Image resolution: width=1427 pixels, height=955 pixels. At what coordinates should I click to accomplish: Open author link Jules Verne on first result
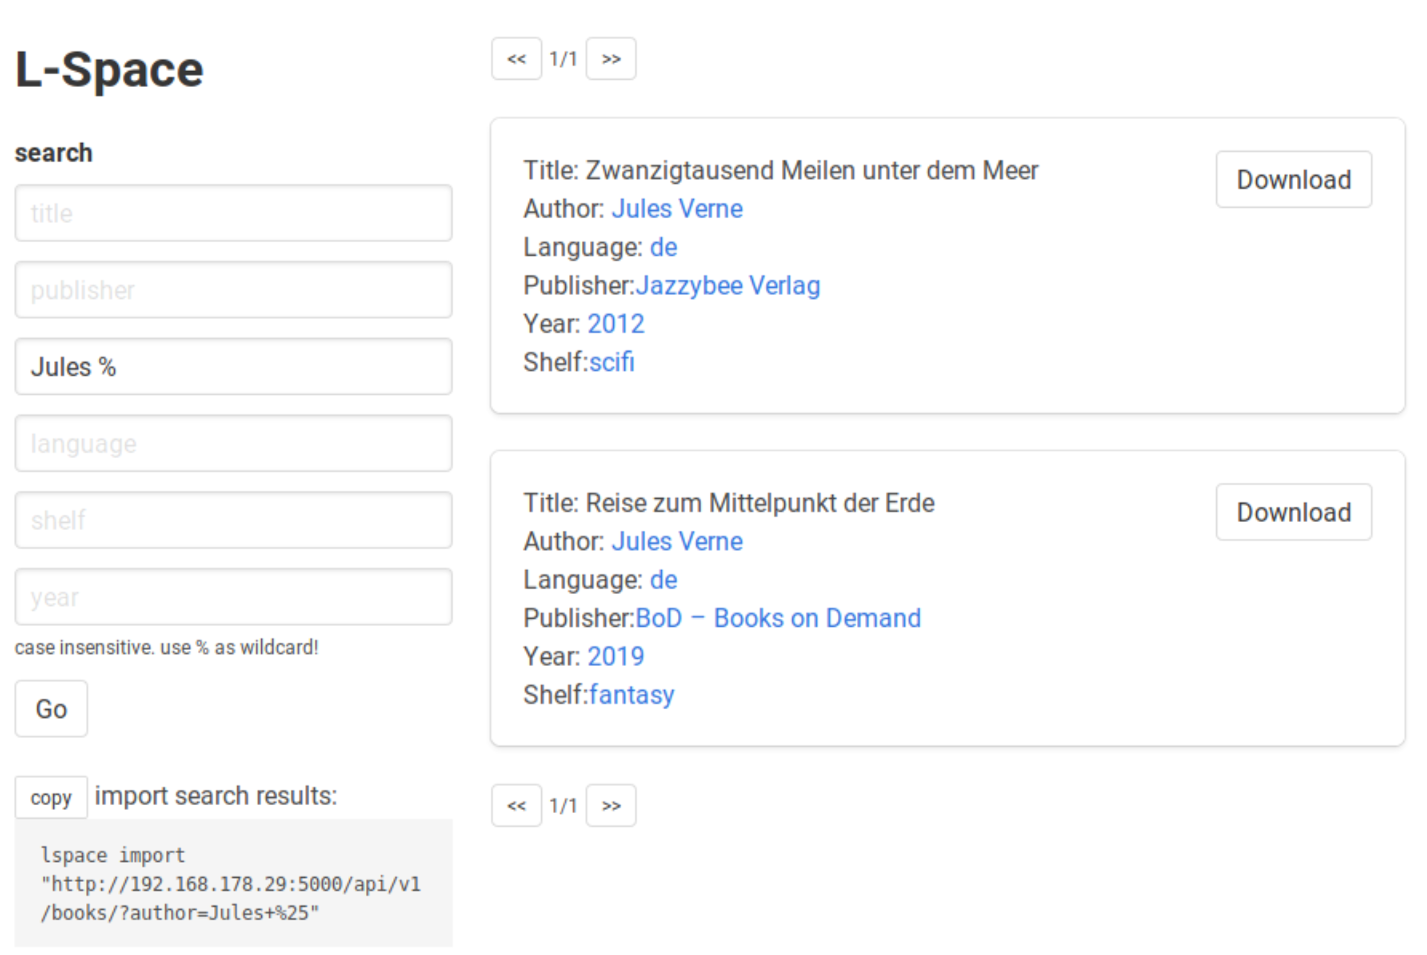tap(677, 208)
